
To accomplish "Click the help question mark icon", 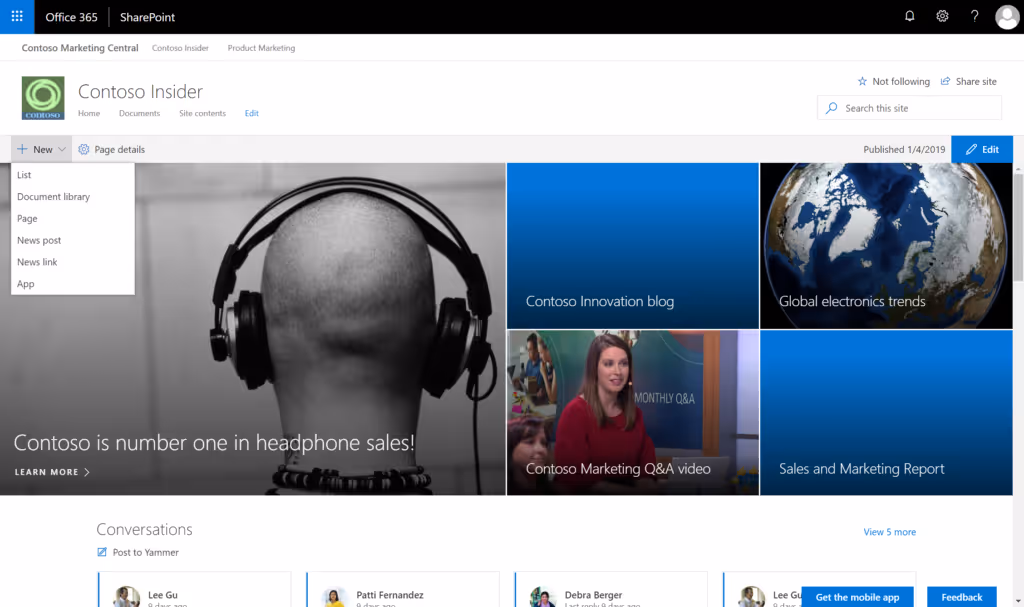I will click(974, 16).
